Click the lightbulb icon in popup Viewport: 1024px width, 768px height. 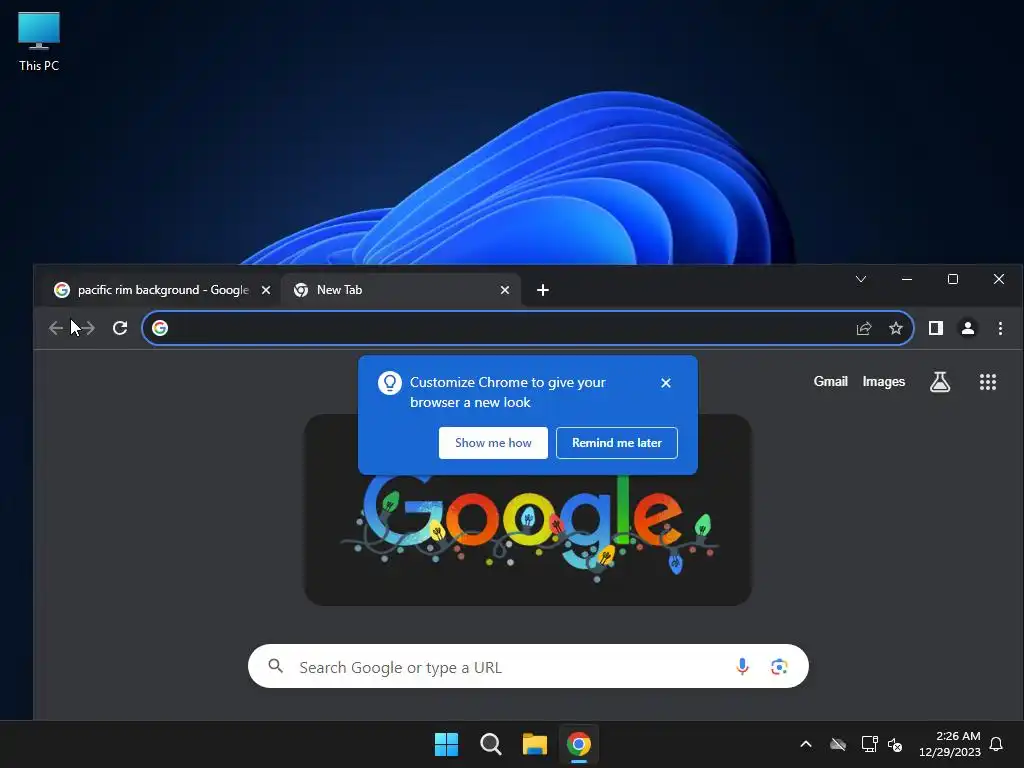pyautogui.click(x=390, y=383)
